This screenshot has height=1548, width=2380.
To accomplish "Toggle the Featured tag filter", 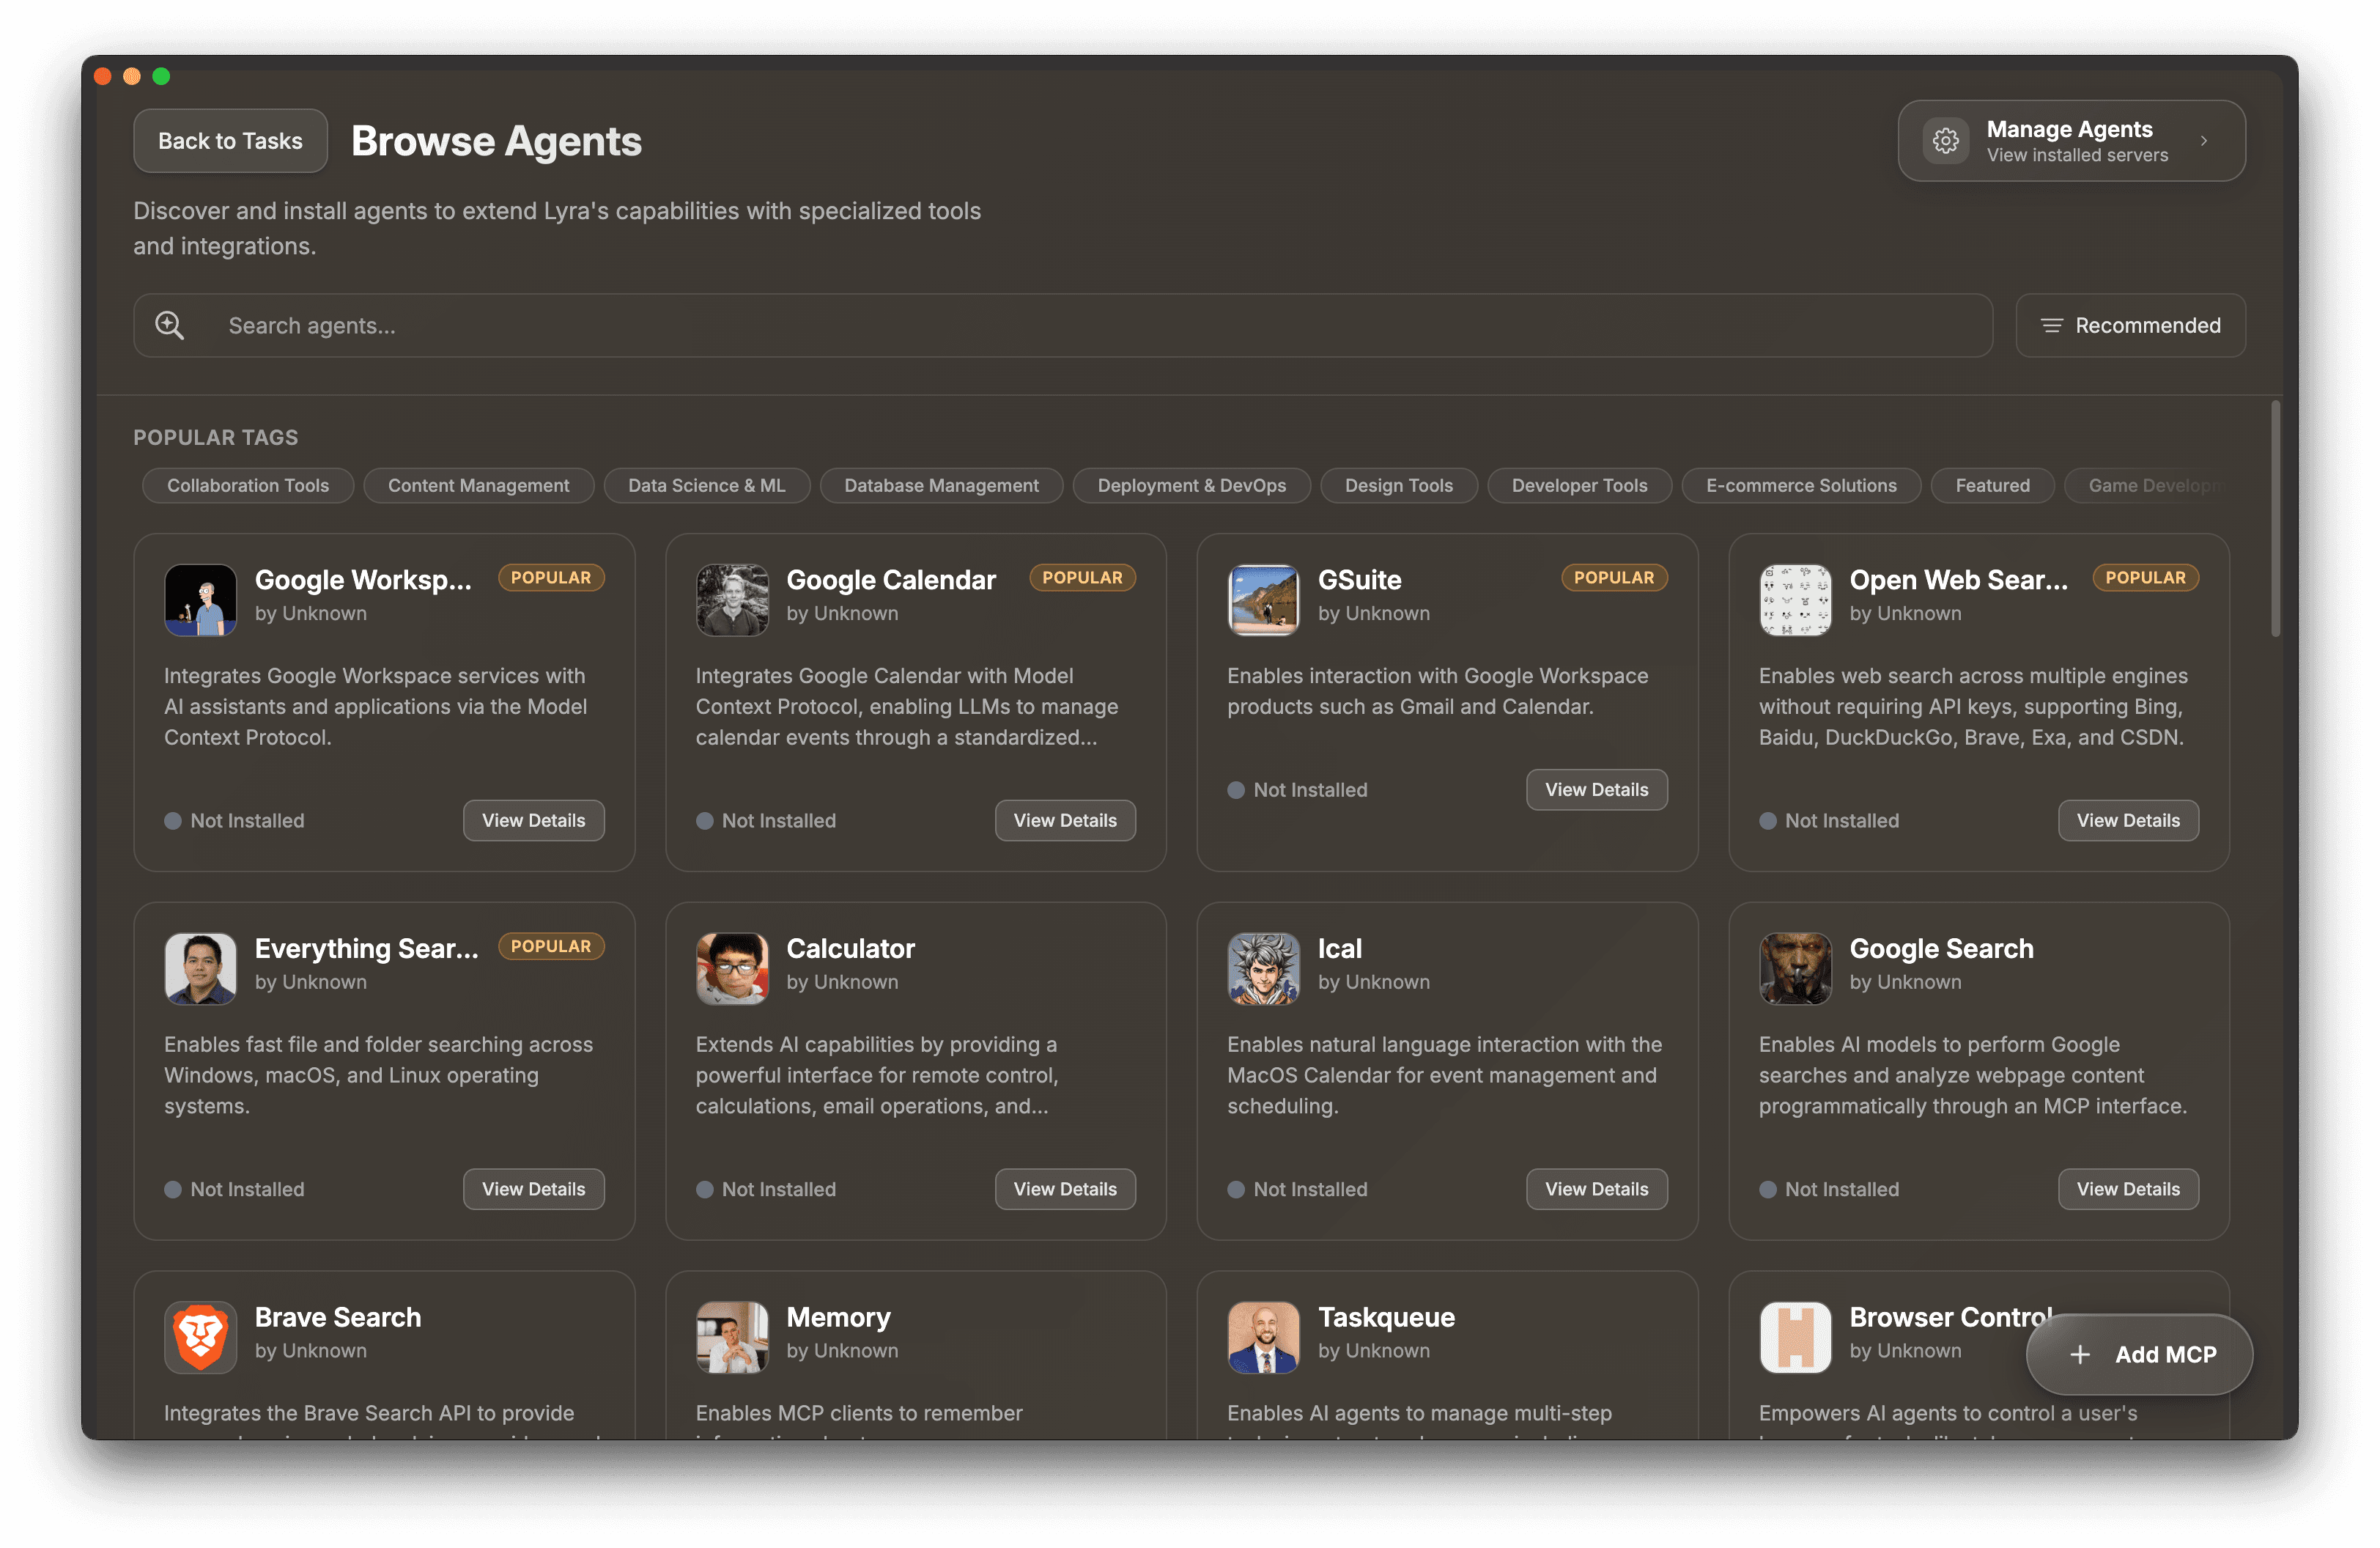I will coord(1992,485).
